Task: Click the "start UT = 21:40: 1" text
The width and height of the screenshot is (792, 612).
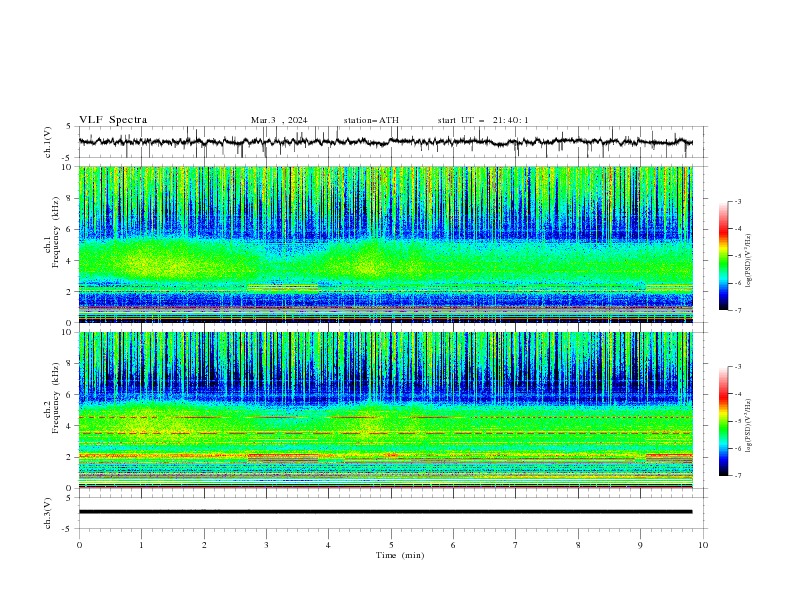Action: coord(483,120)
